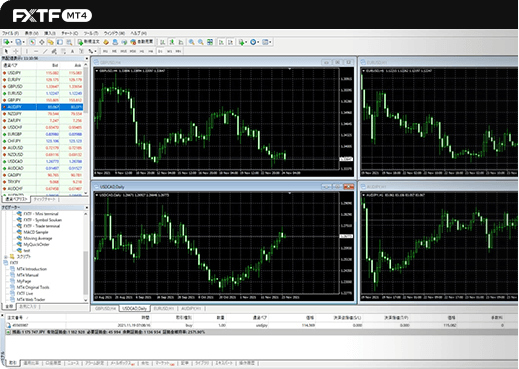Viewport: 519px width, 369px height.
Task: Sort by the 注文番号 column header
Action: (15, 318)
